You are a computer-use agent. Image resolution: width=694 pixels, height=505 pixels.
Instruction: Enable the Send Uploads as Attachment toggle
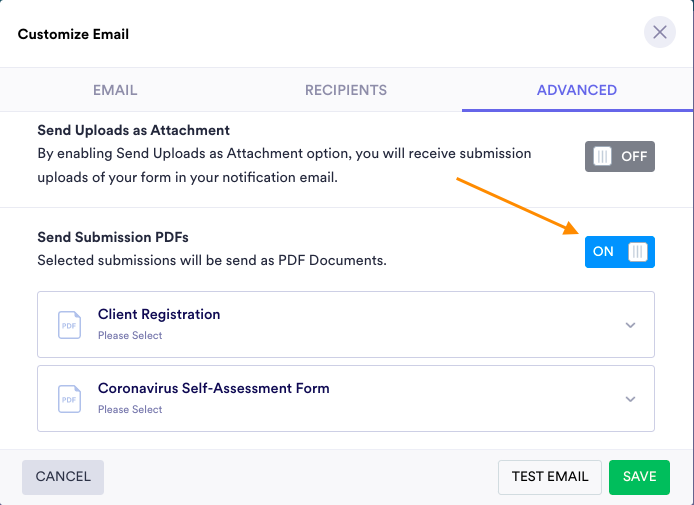tap(619, 156)
